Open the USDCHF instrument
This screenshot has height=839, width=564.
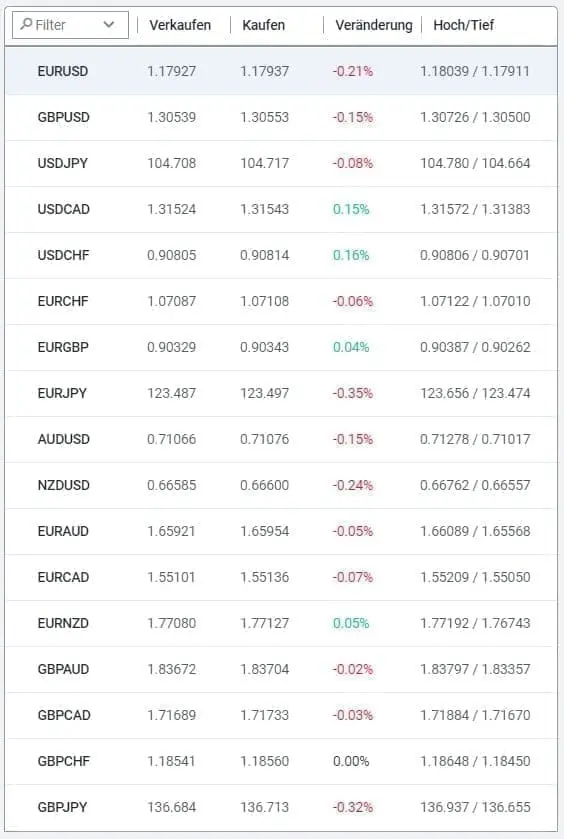point(63,255)
